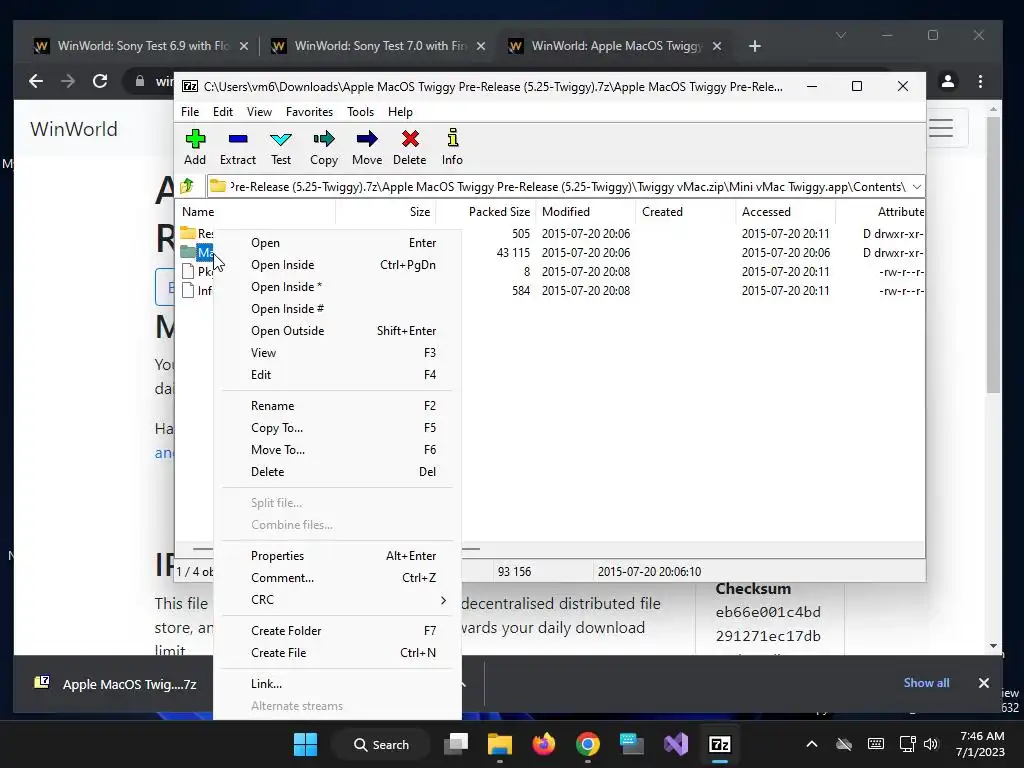Open the File menu in 7-Zip

(190, 112)
